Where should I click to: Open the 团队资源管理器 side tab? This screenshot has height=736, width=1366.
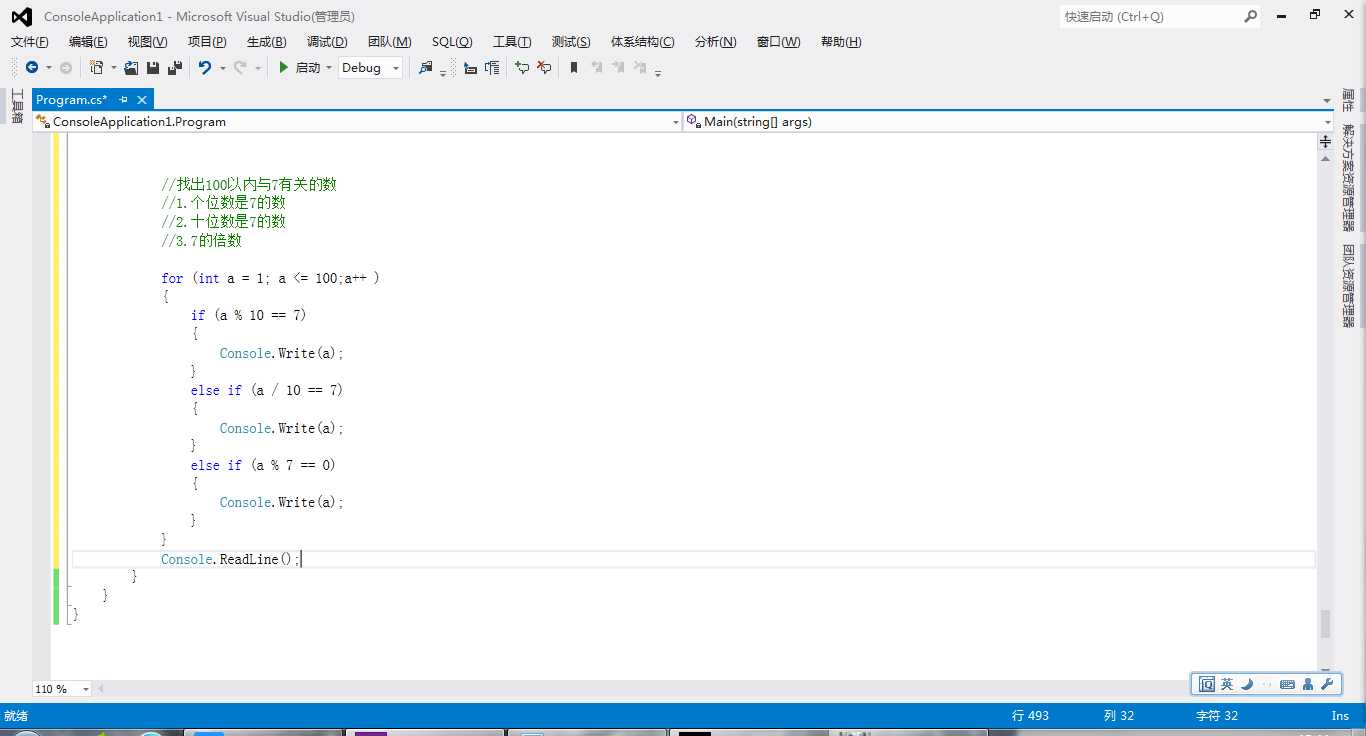(1348, 285)
